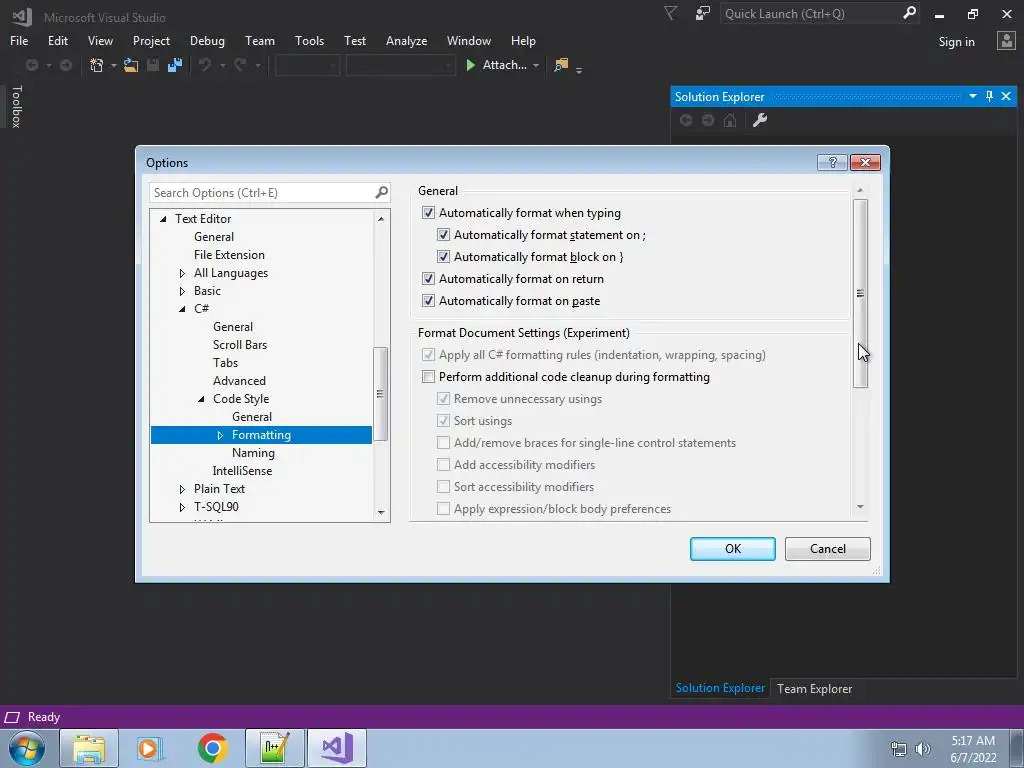Open the Toolbox side tab
The height and width of the screenshot is (768, 1024).
click(x=16, y=106)
